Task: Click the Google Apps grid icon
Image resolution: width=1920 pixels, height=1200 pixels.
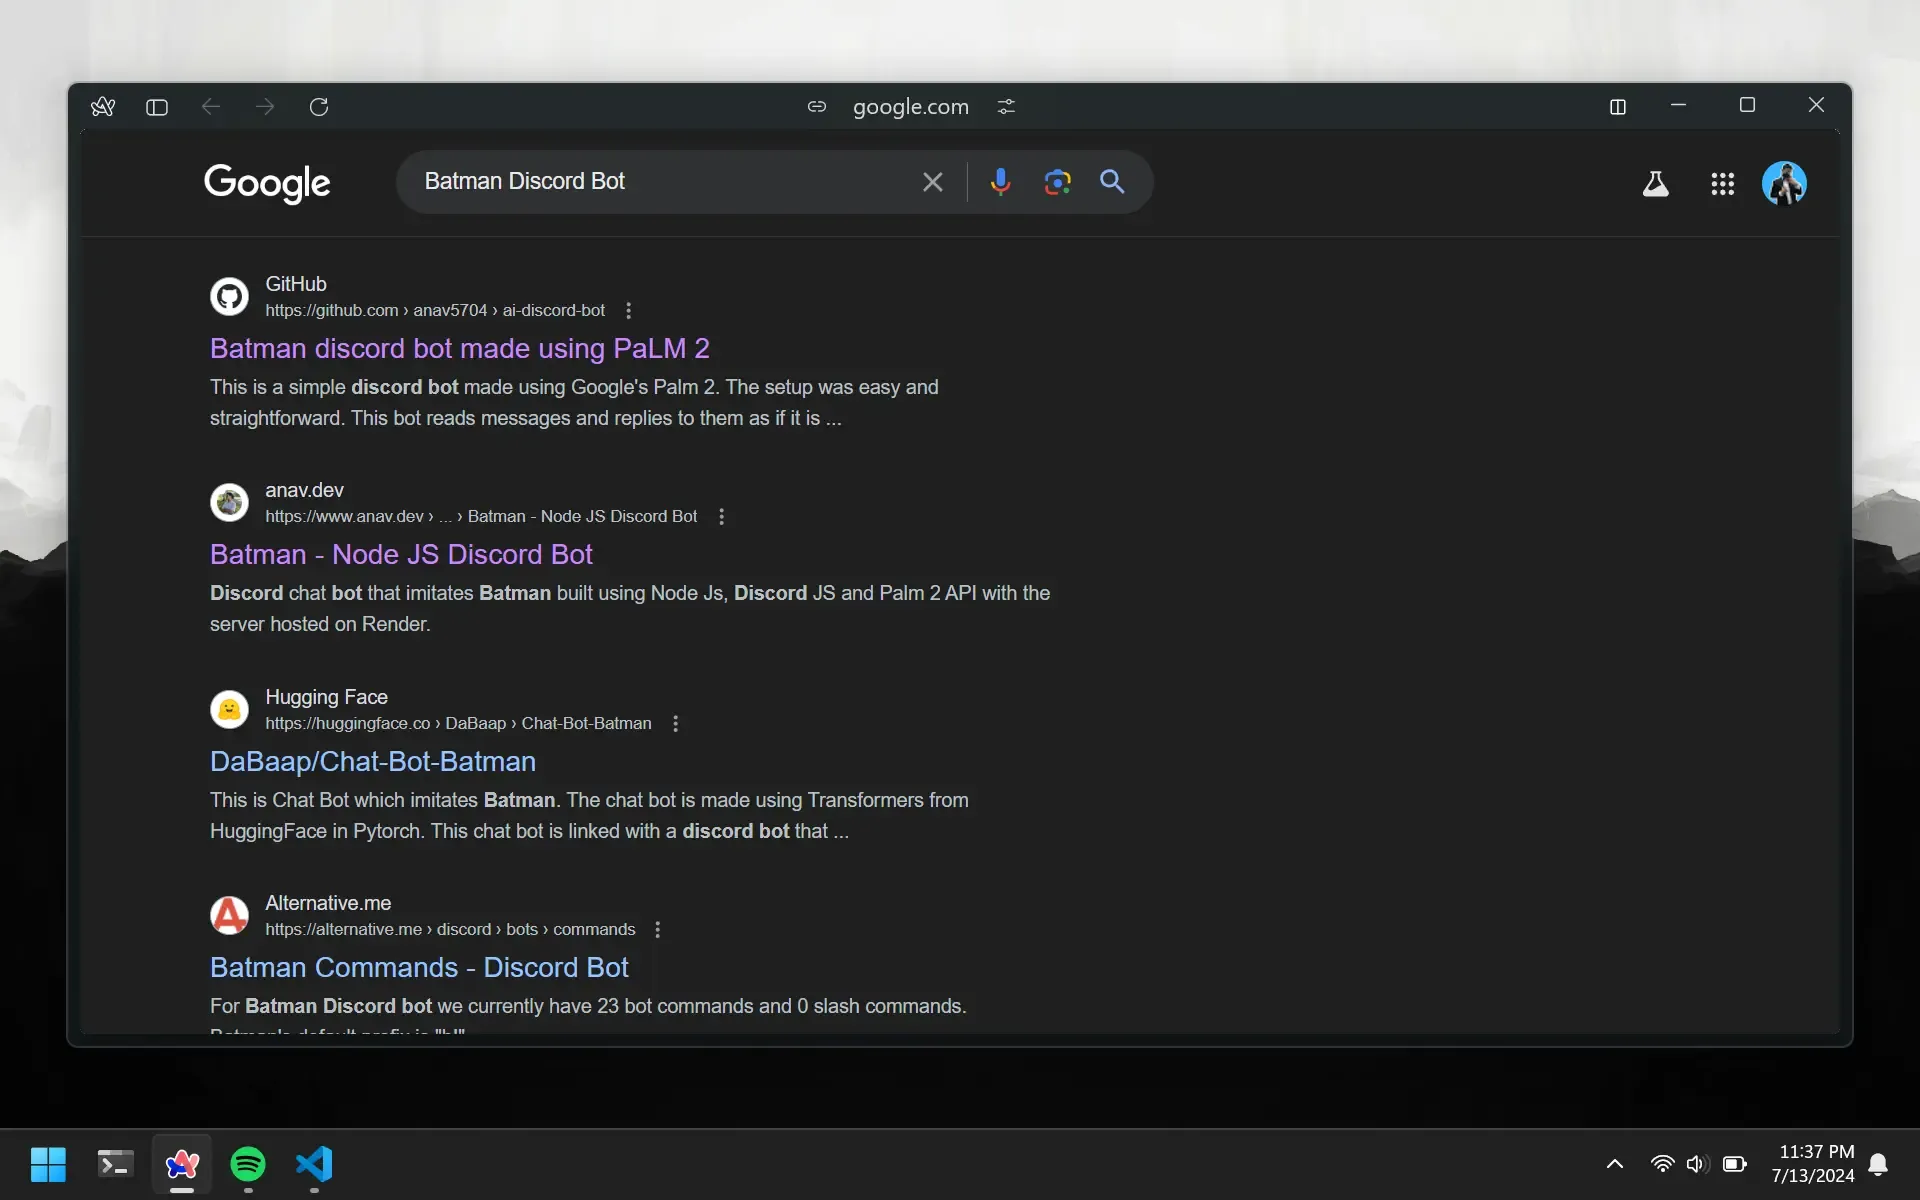Action: click(x=1721, y=181)
